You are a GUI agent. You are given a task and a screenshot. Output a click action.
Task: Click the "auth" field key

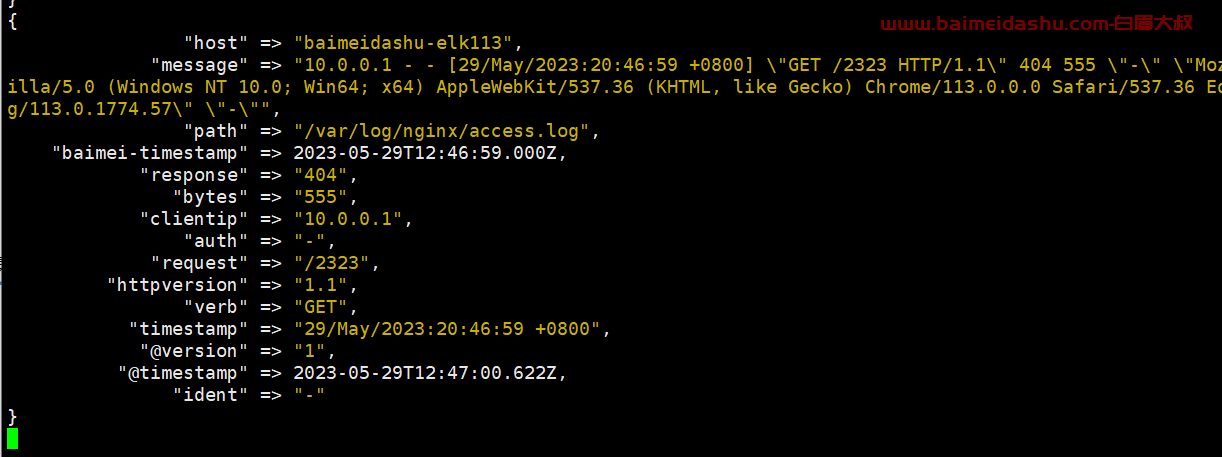coord(211,241)
